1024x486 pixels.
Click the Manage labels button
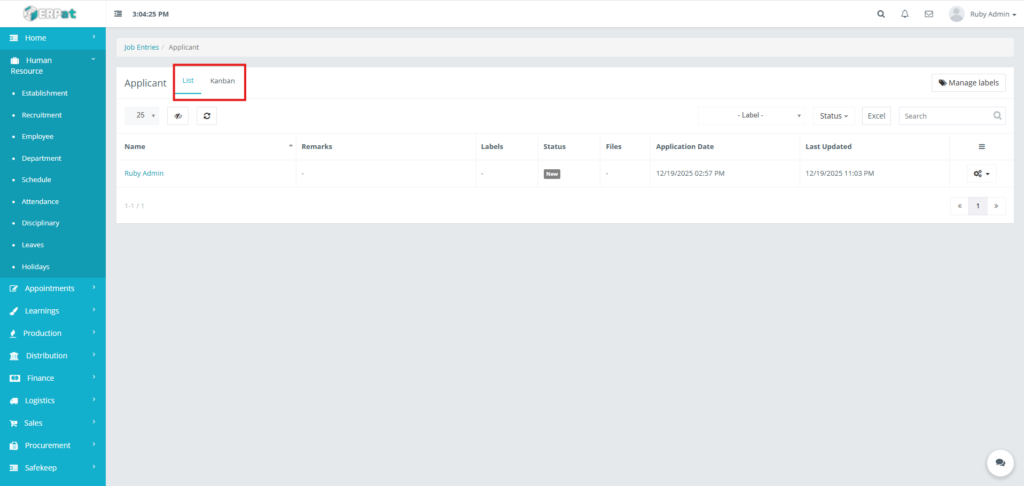pos(968,83)
